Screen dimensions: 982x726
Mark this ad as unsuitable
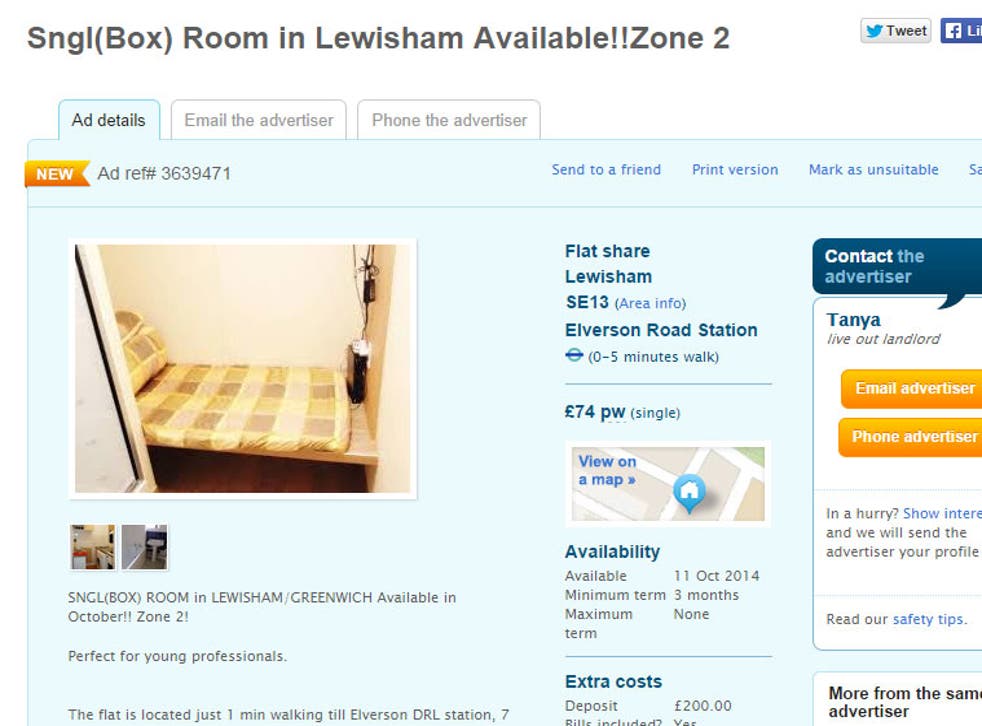pyautogui.click(x=874, y=170)
